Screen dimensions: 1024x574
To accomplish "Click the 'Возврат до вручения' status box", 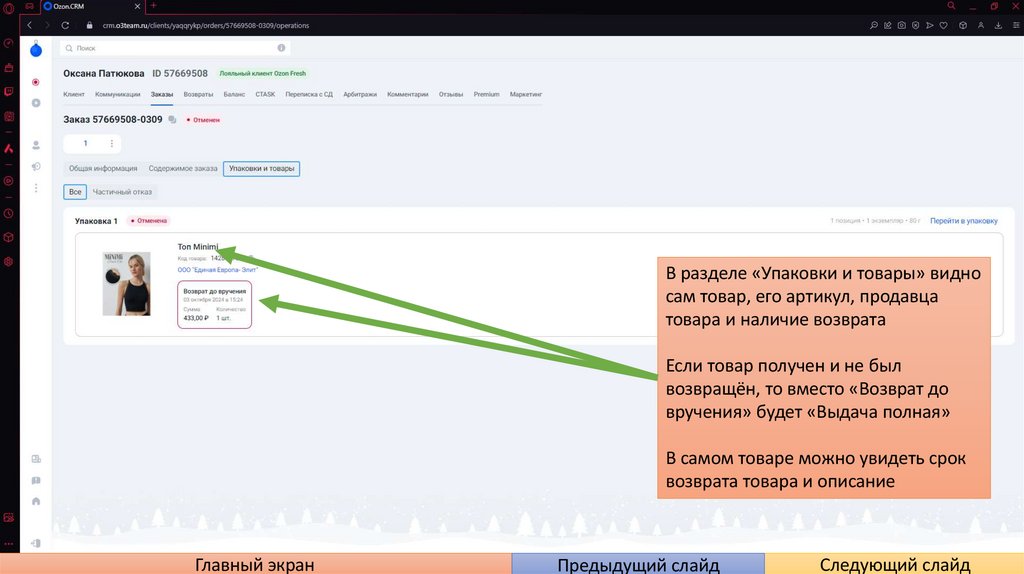I will point(214,304).
